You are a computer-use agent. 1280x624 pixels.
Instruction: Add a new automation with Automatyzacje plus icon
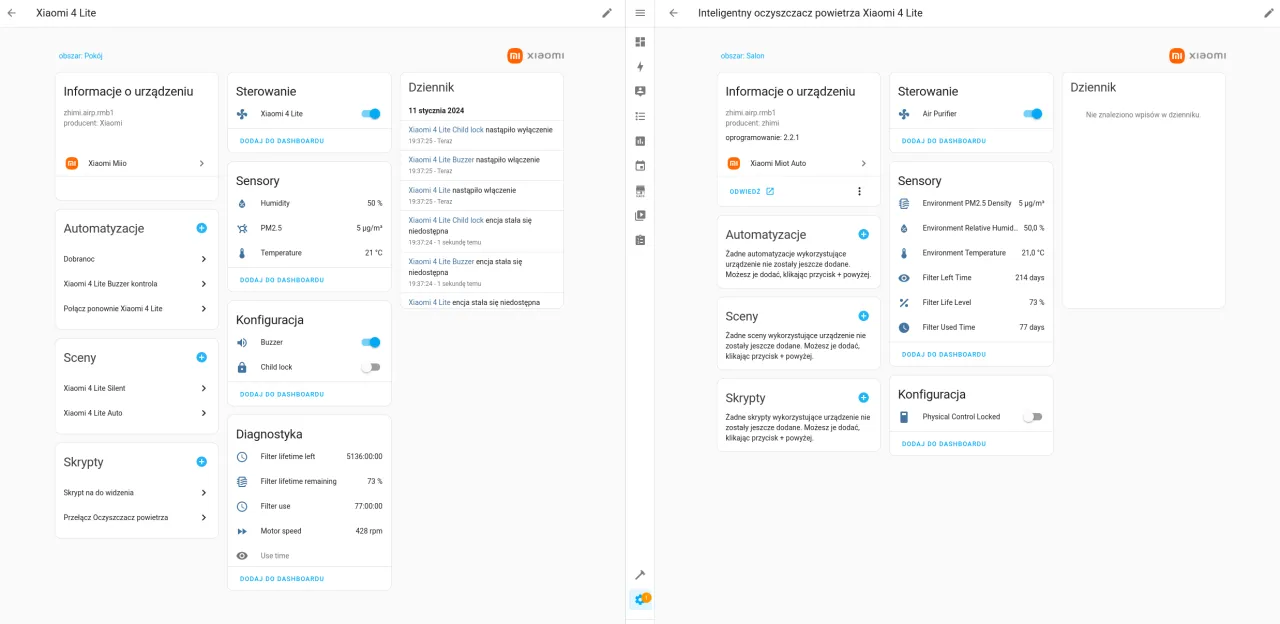point(201,228)
